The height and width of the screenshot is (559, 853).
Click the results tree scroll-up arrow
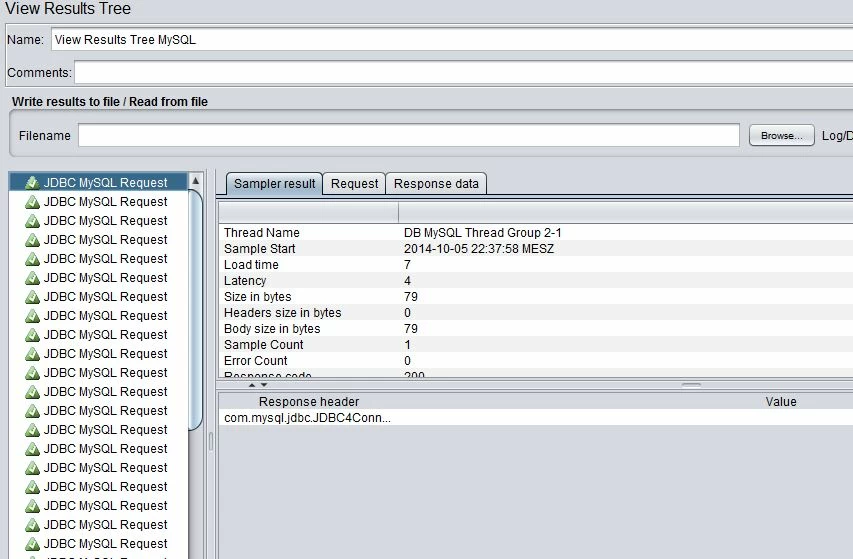tap(195, 181)
